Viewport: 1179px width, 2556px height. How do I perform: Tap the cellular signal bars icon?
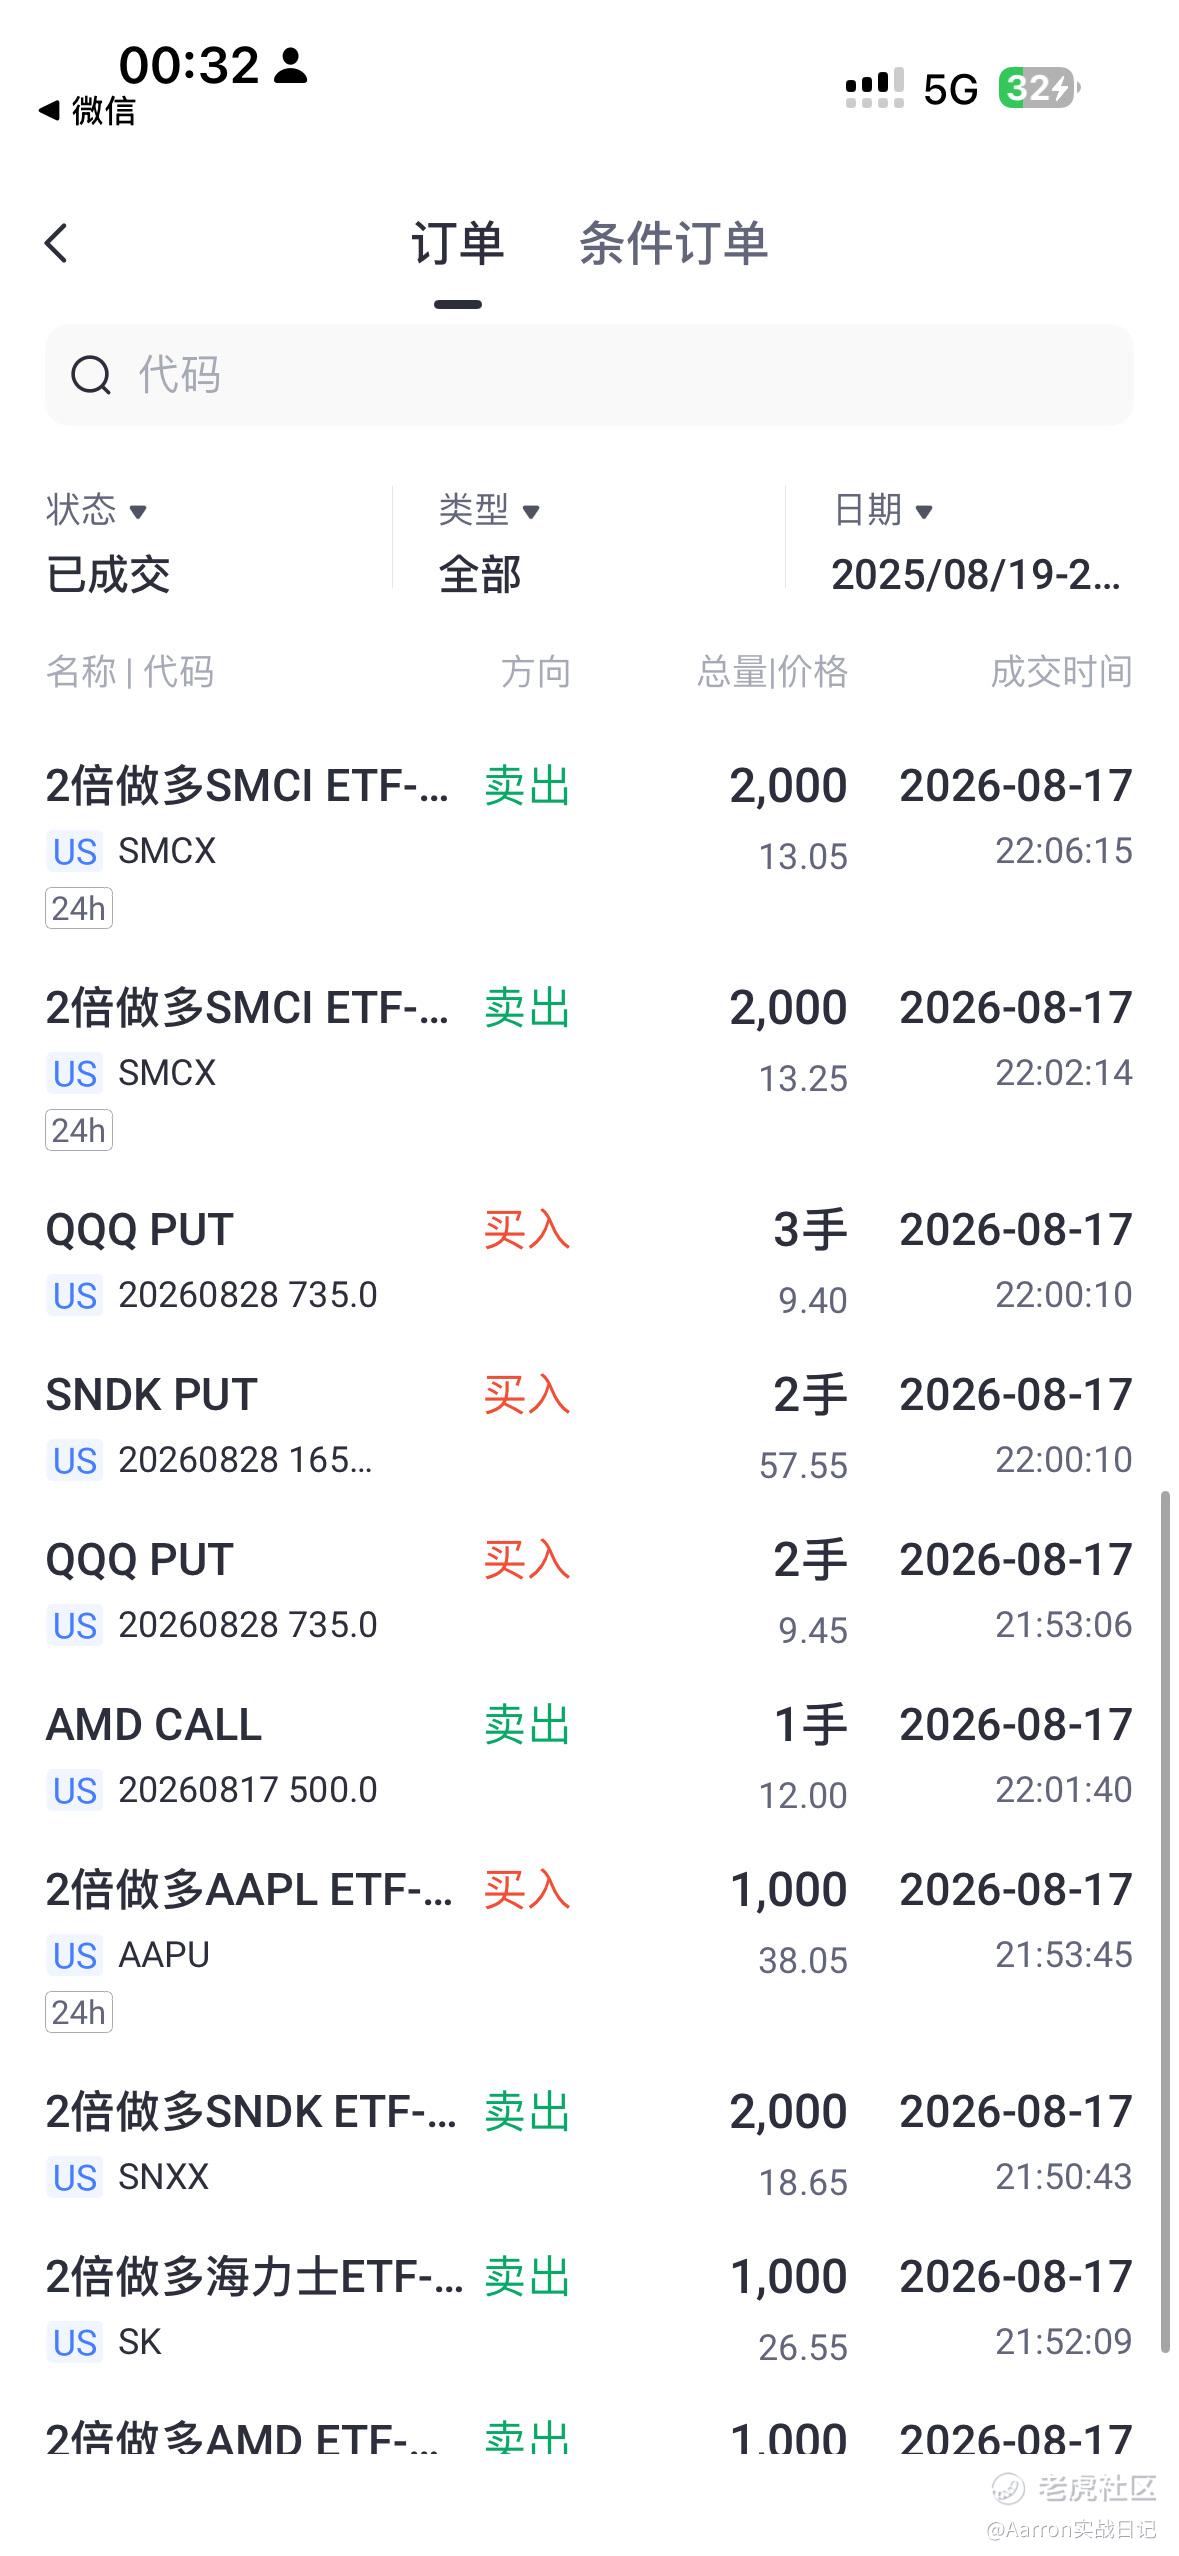[874, 88]
